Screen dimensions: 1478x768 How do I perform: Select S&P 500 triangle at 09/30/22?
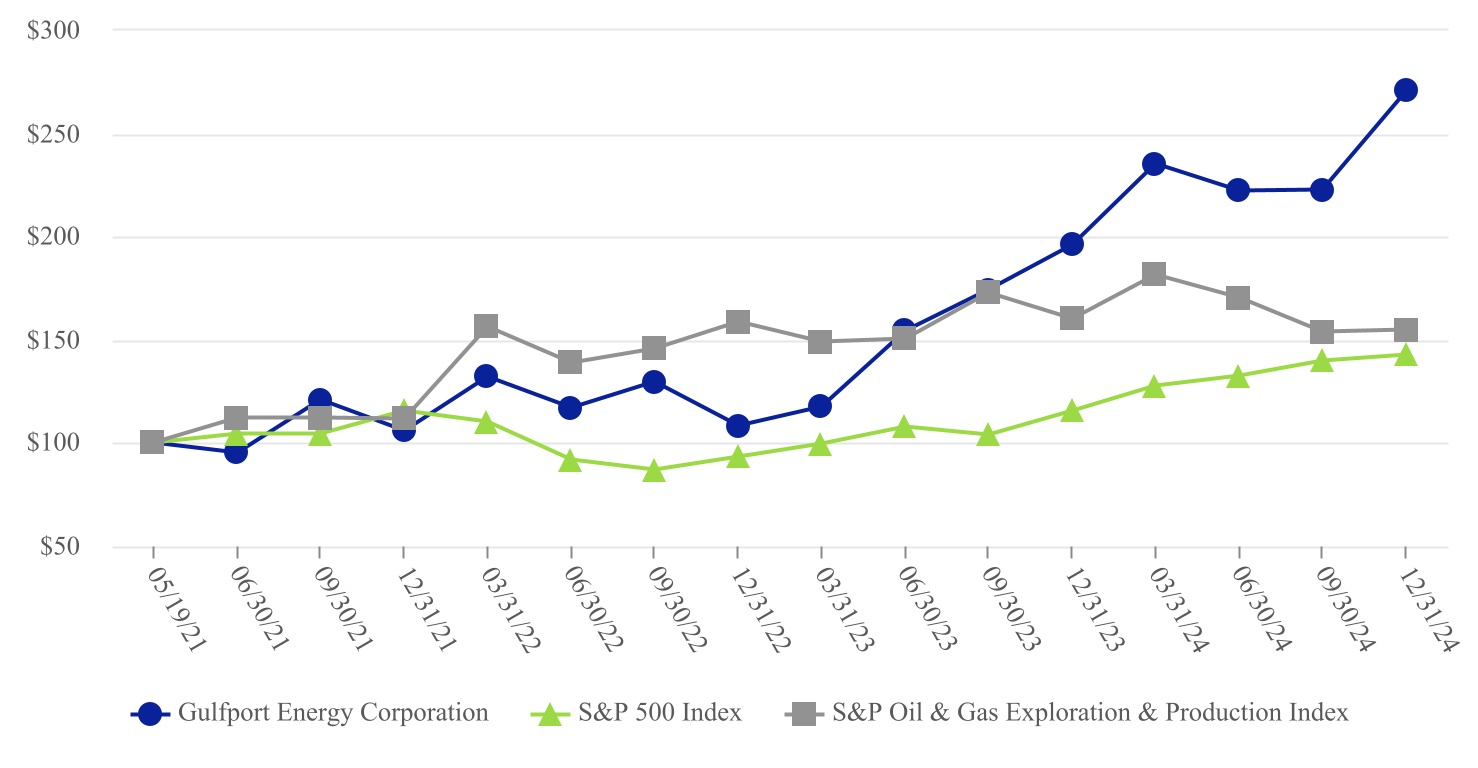click(x=654, y=471)
